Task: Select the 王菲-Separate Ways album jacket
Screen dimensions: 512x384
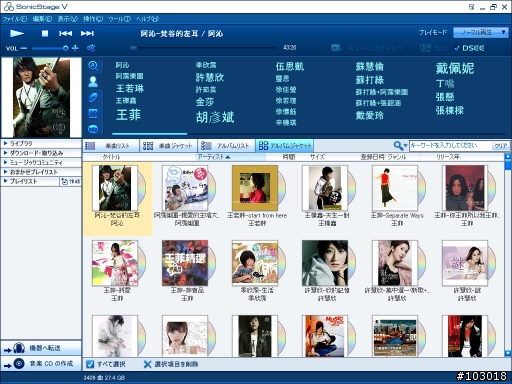Action: coord(395,188)
